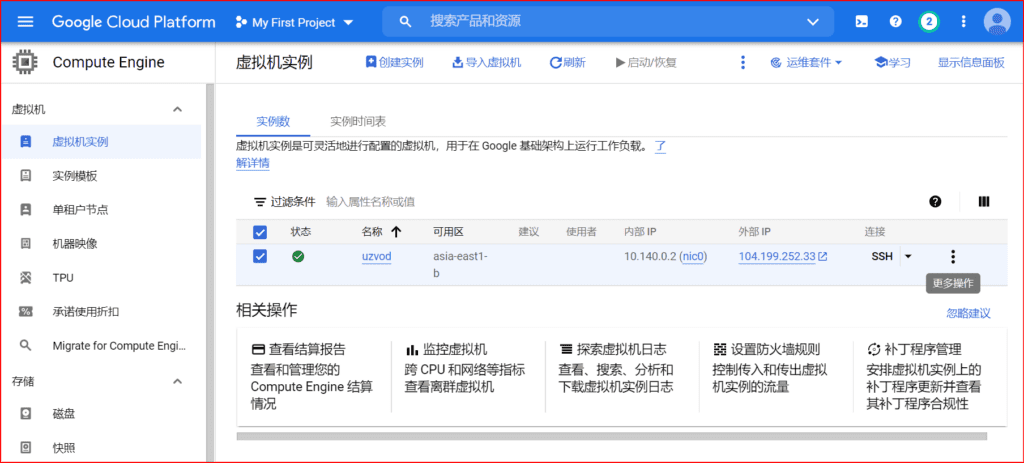Click the 学习 button
This screenshot has height=463, width=1024.
892,63
